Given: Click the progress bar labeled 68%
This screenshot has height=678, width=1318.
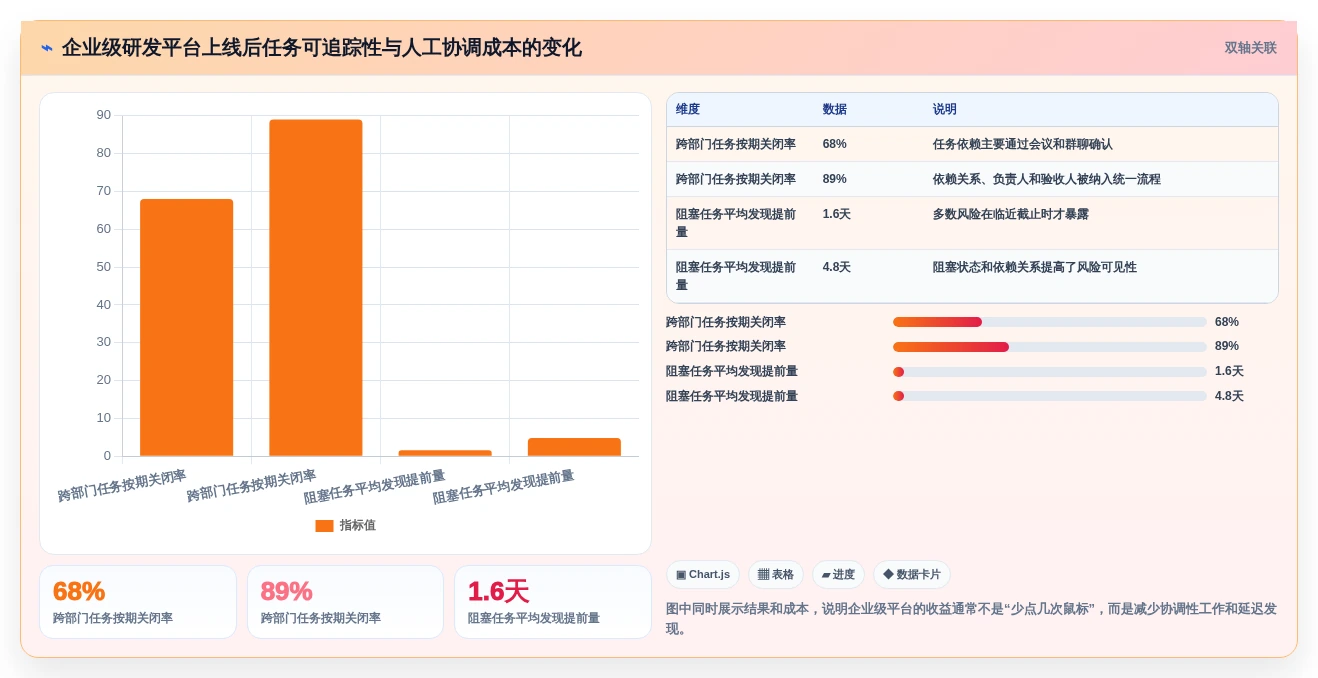Looking at the screenshot, I should pyautogui.click(x=1049, y=322).
